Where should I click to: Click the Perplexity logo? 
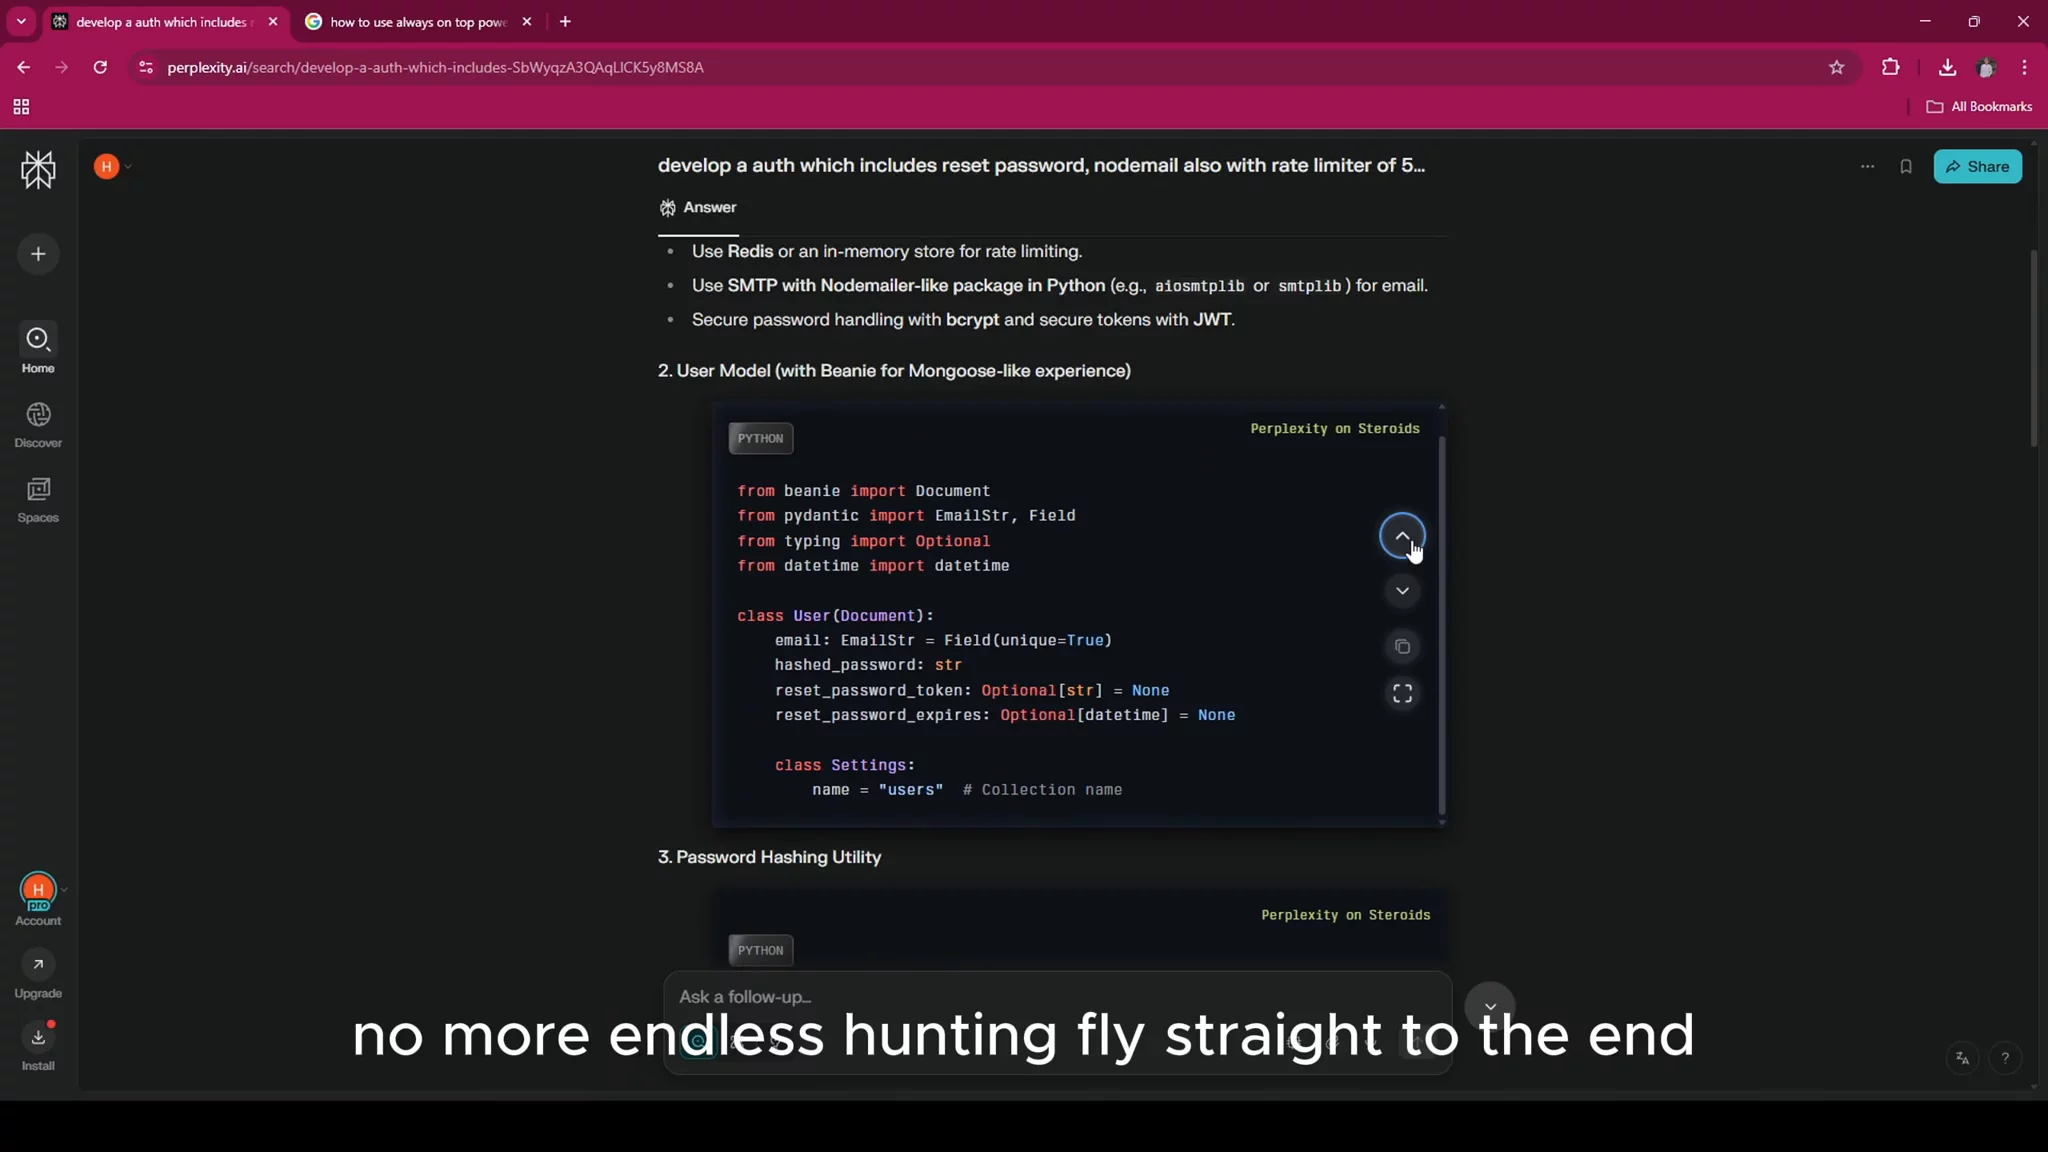tap(38, 169)
